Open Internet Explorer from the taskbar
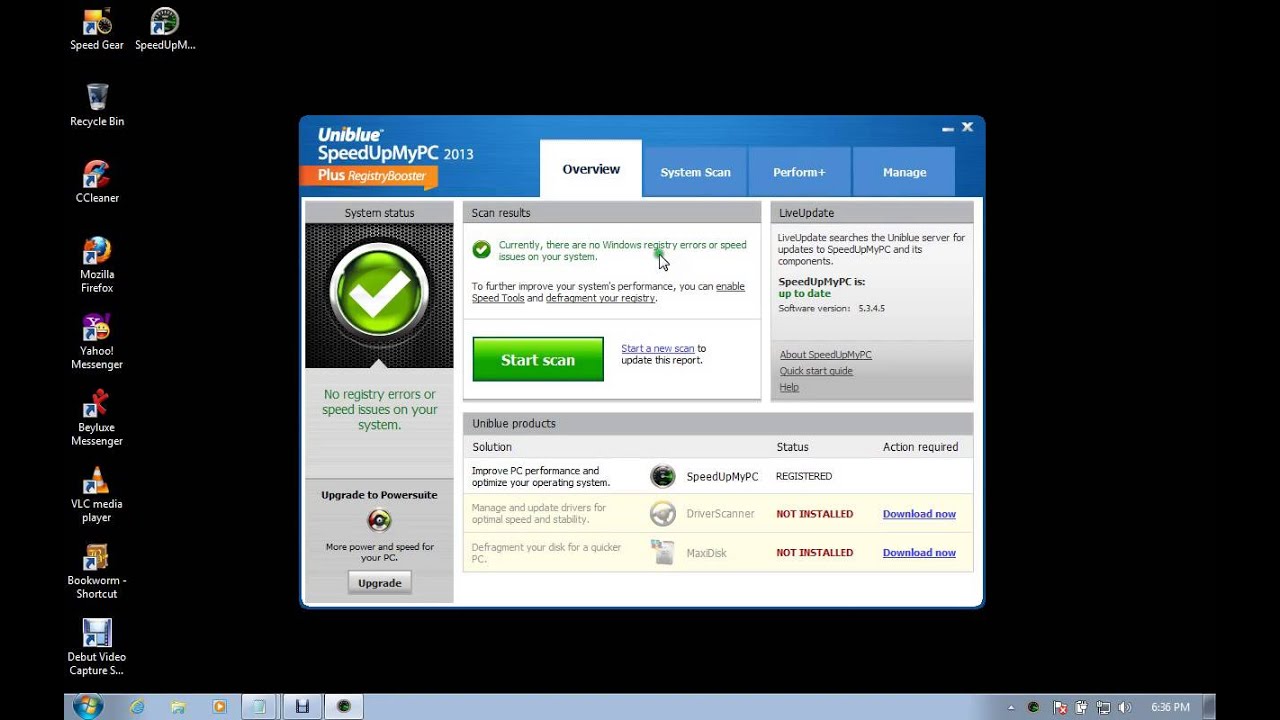Image resolution: width=1280 pixels, height=720 pixels. click(137, 706)
